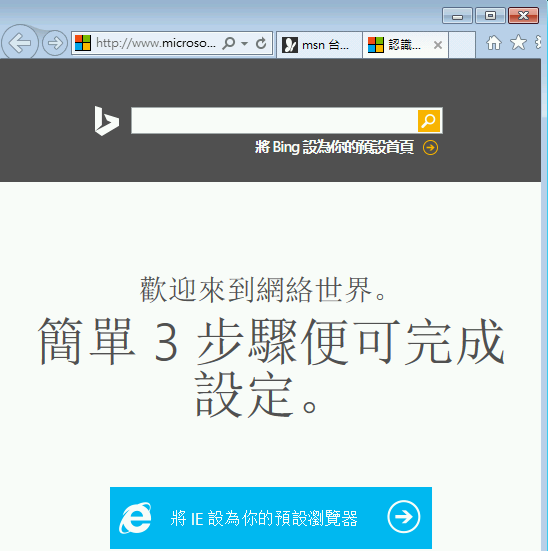Open a new blank tab
548x551 pixels.
[x=462, y=45]
